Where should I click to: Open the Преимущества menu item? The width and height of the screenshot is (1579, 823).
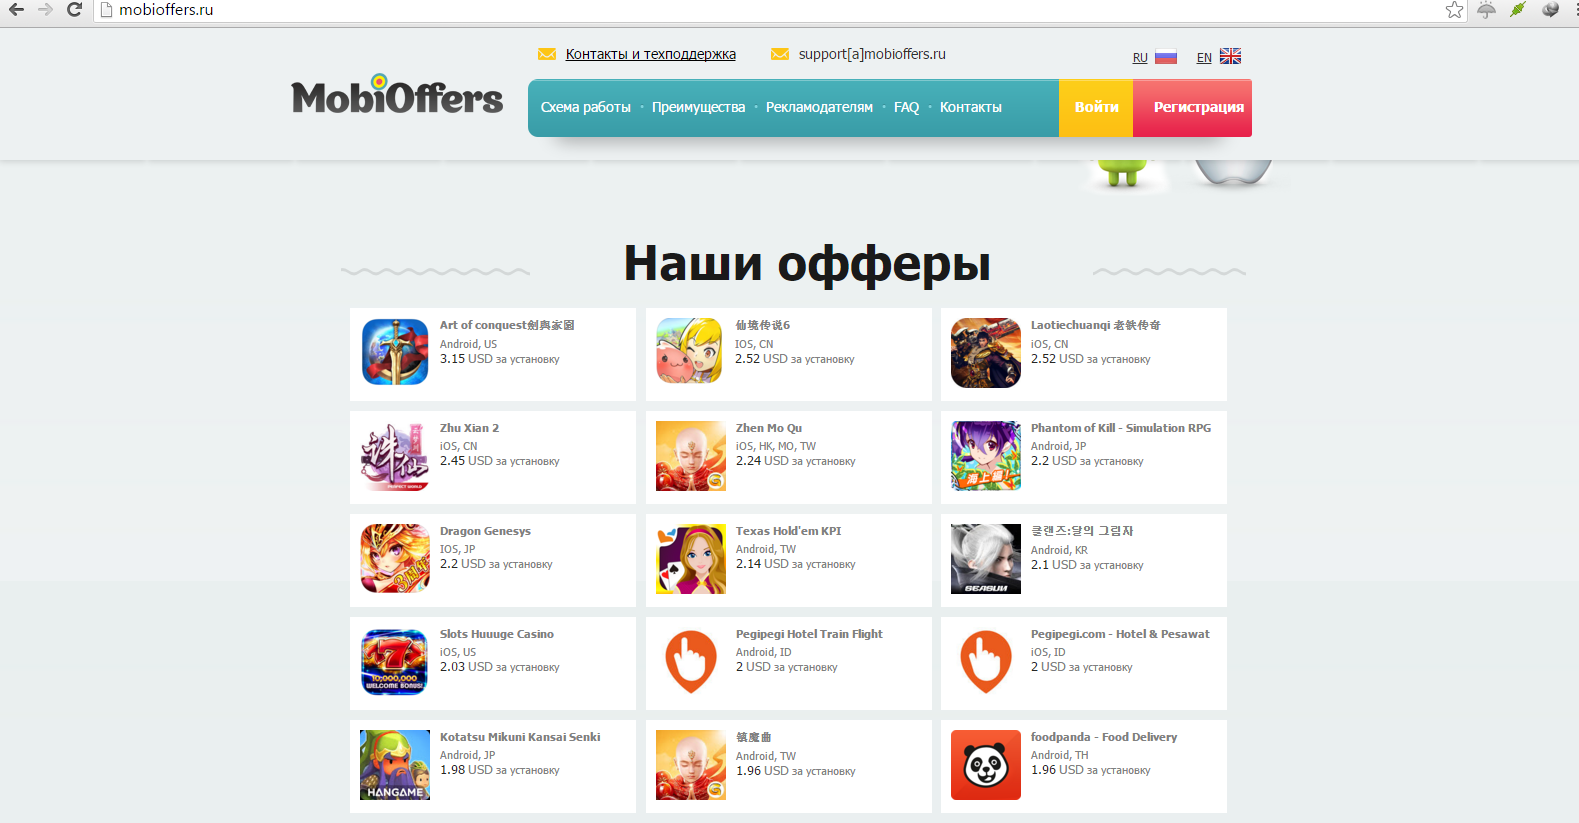coord(699,107)
